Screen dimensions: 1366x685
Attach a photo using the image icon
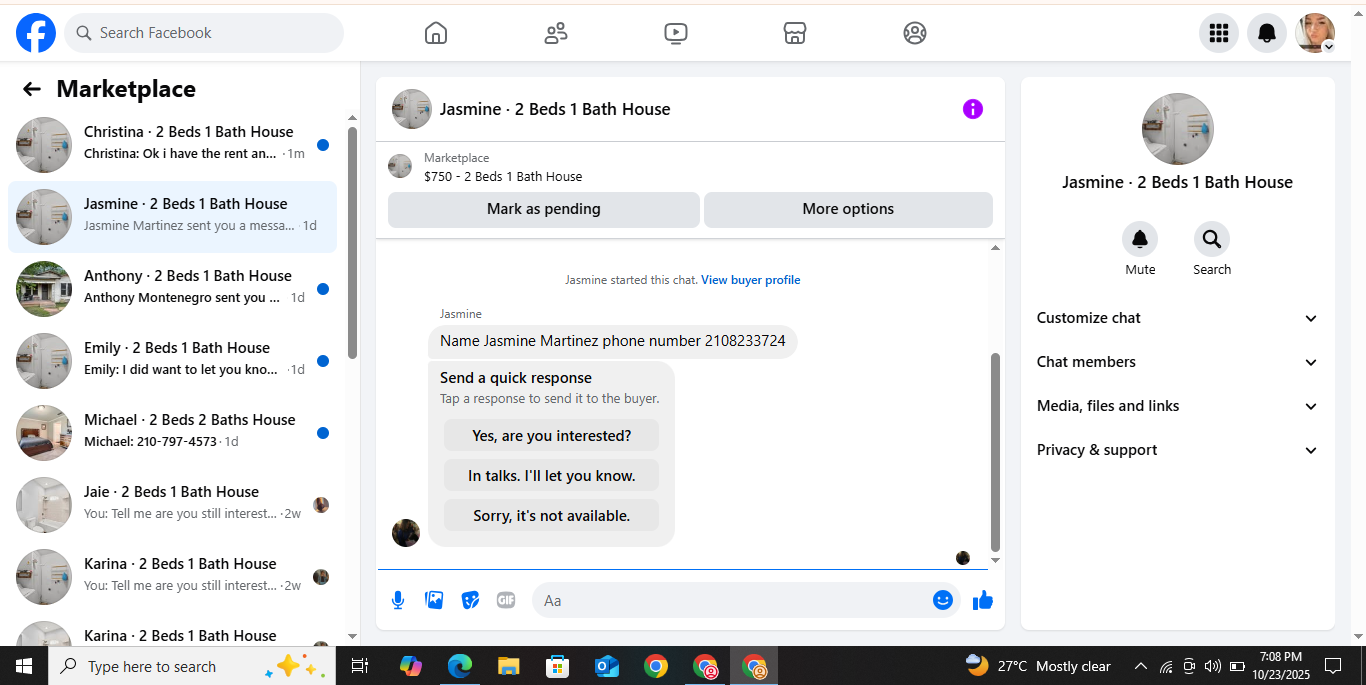(x=434, y=600)
